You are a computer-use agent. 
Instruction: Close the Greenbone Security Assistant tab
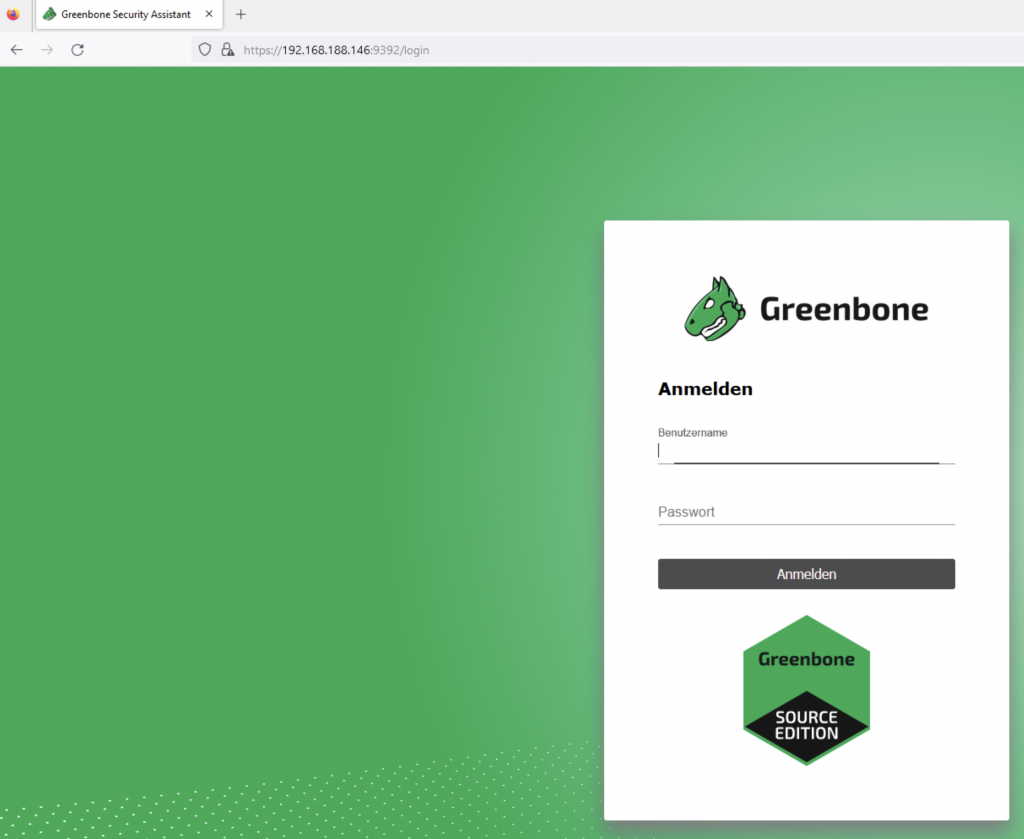(x=209, y=15)
